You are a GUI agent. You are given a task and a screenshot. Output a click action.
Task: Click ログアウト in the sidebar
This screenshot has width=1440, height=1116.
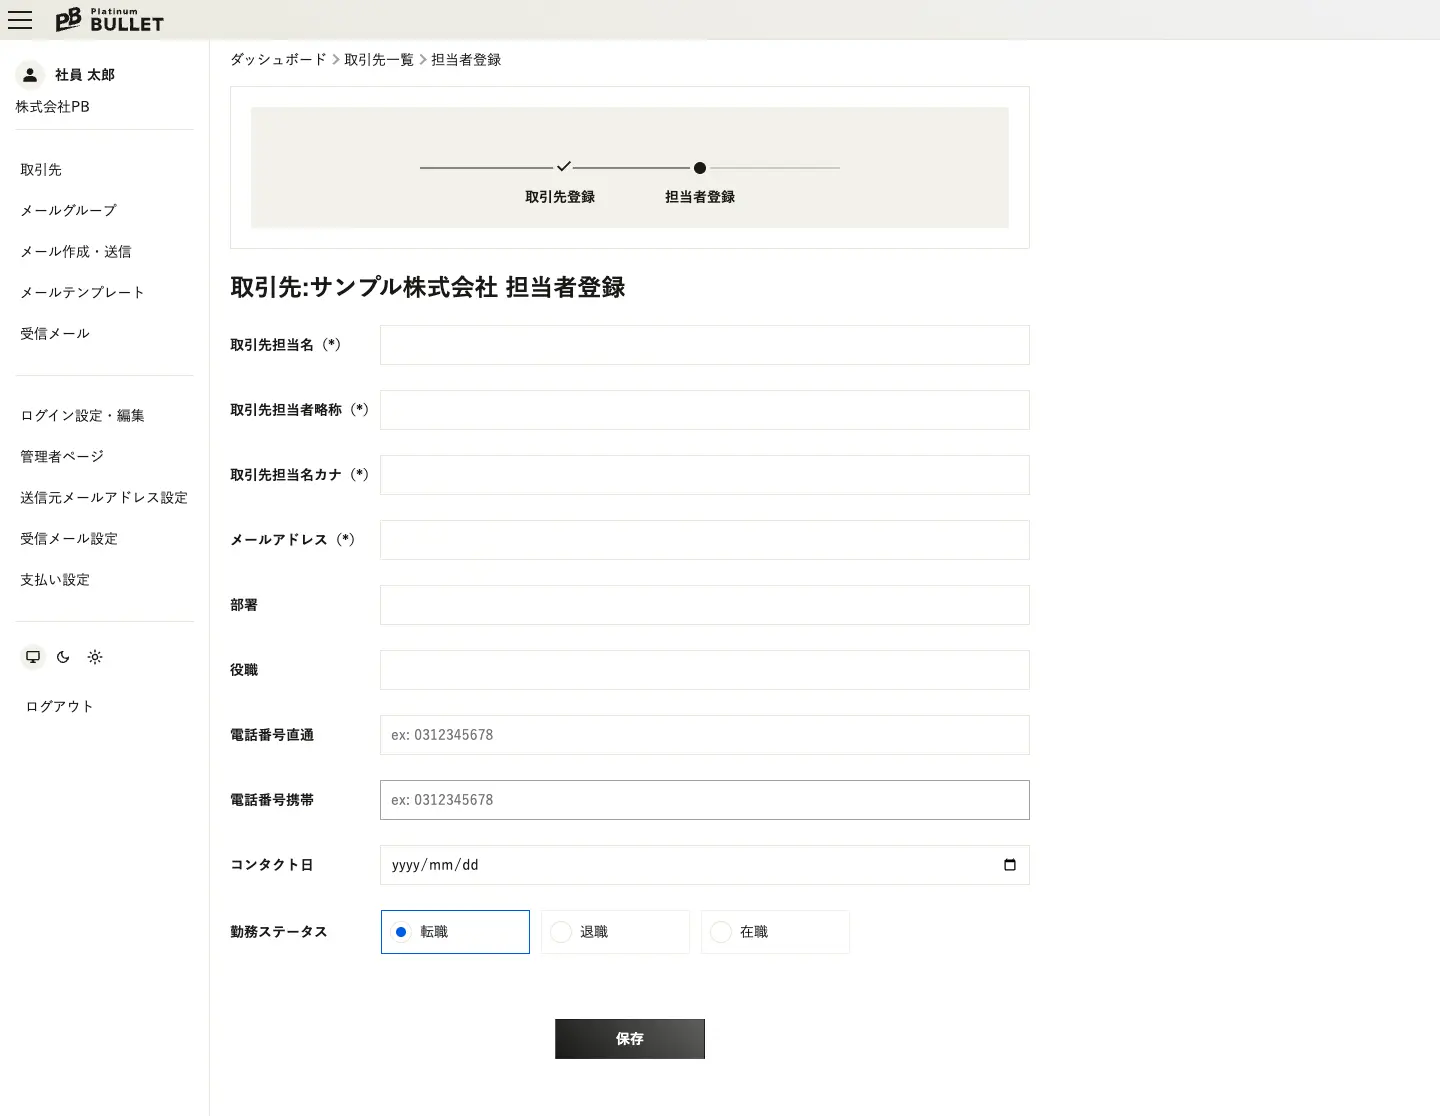[59, 706]
